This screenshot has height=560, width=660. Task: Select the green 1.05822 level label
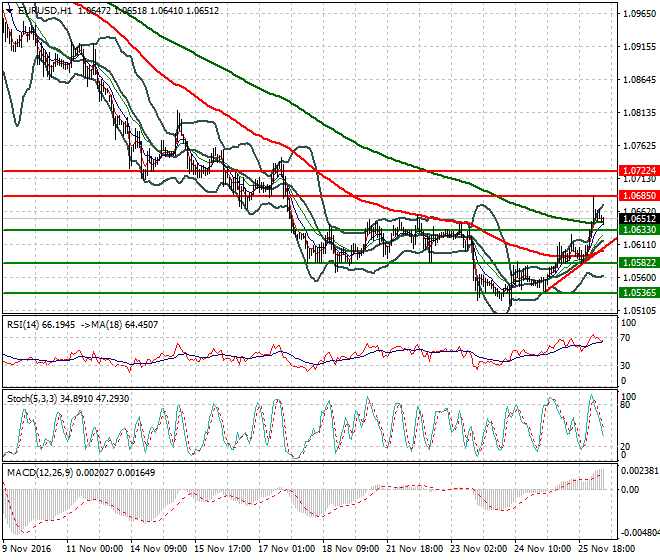[639, 262]
